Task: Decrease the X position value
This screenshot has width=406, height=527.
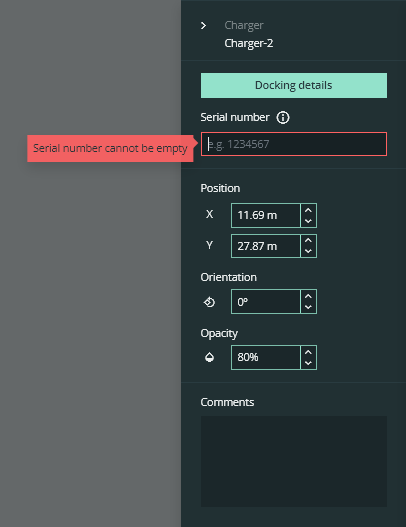Action: pos(308,221)
